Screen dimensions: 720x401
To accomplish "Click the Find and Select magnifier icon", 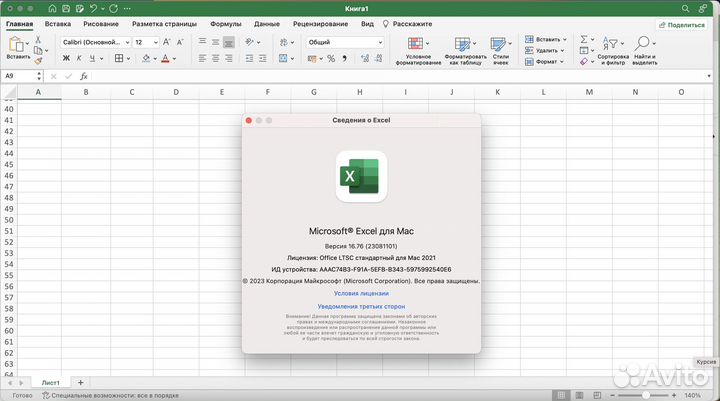I will (642, 44).
